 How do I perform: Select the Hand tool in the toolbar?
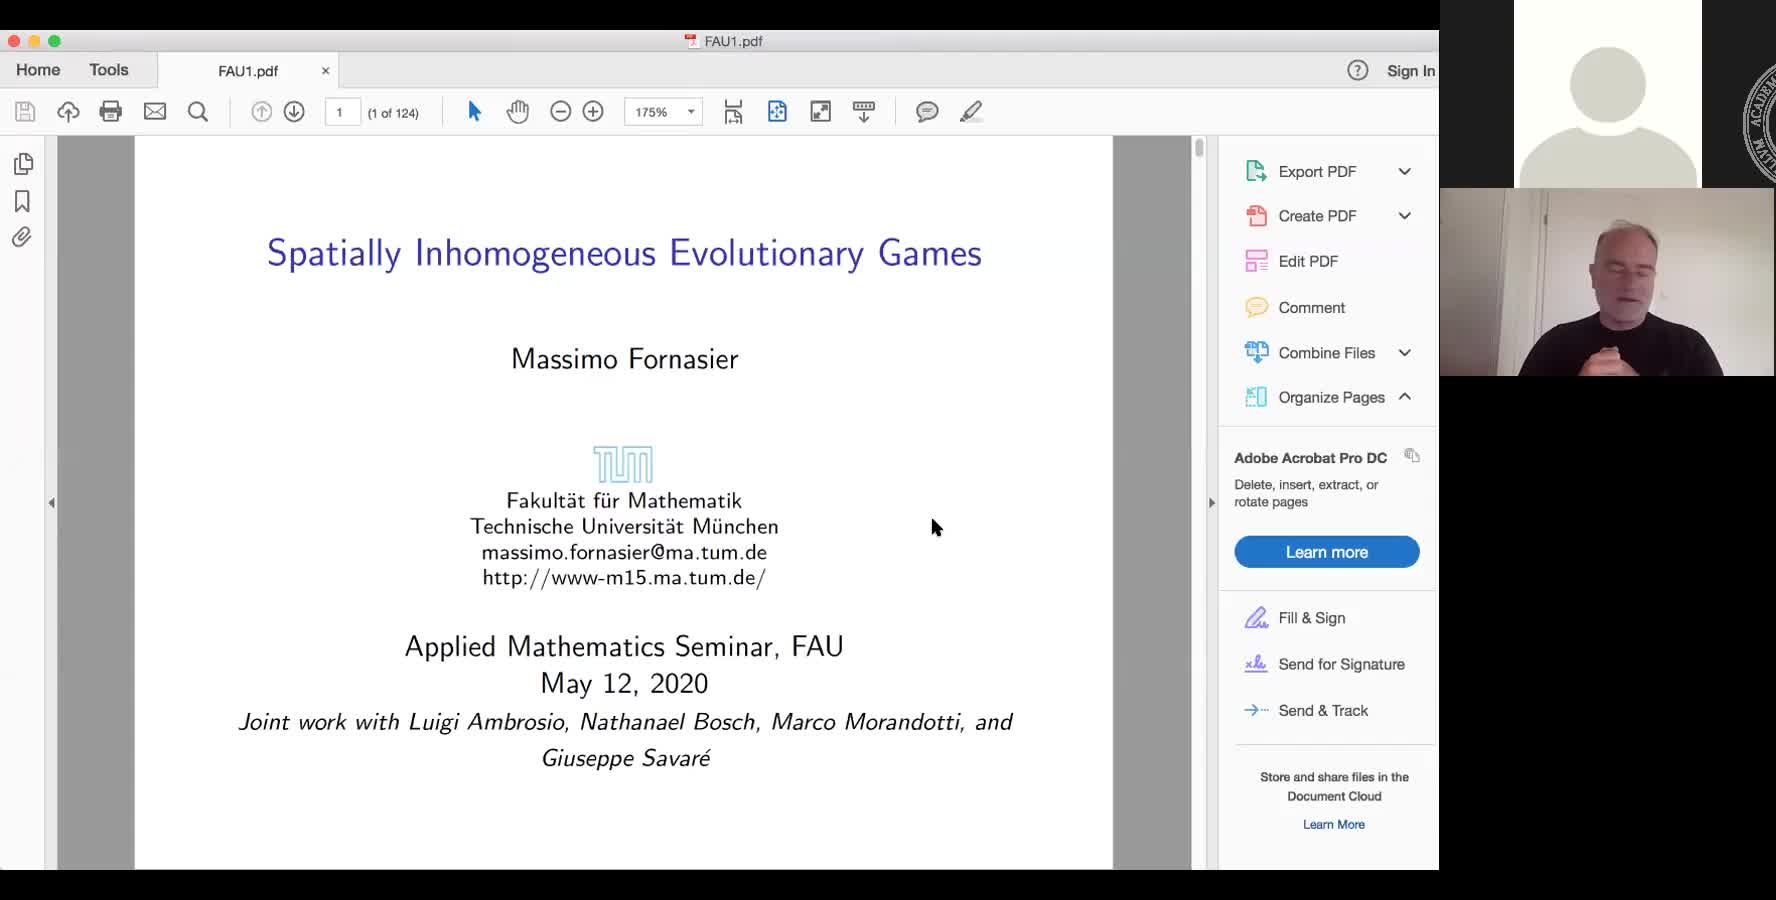coord(518,112)
